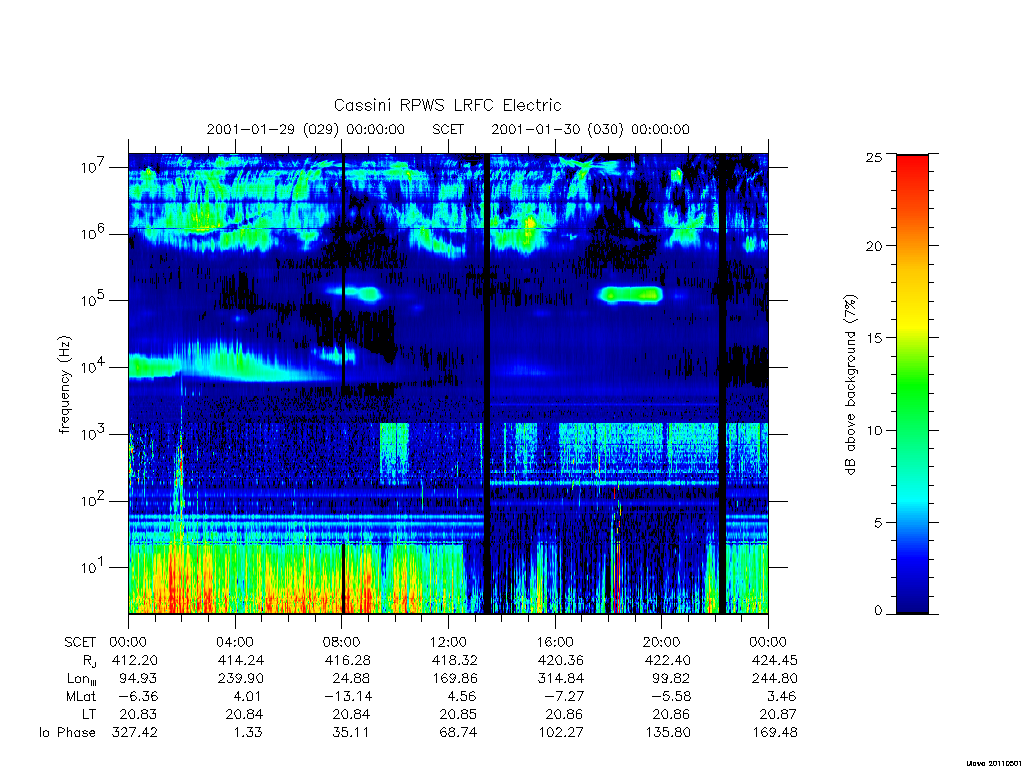The image size is (1024, 768).
Task: Click the frequency tick label for ten to the seventh hertz
Action: pyautogui.click(x=94, y=167)
